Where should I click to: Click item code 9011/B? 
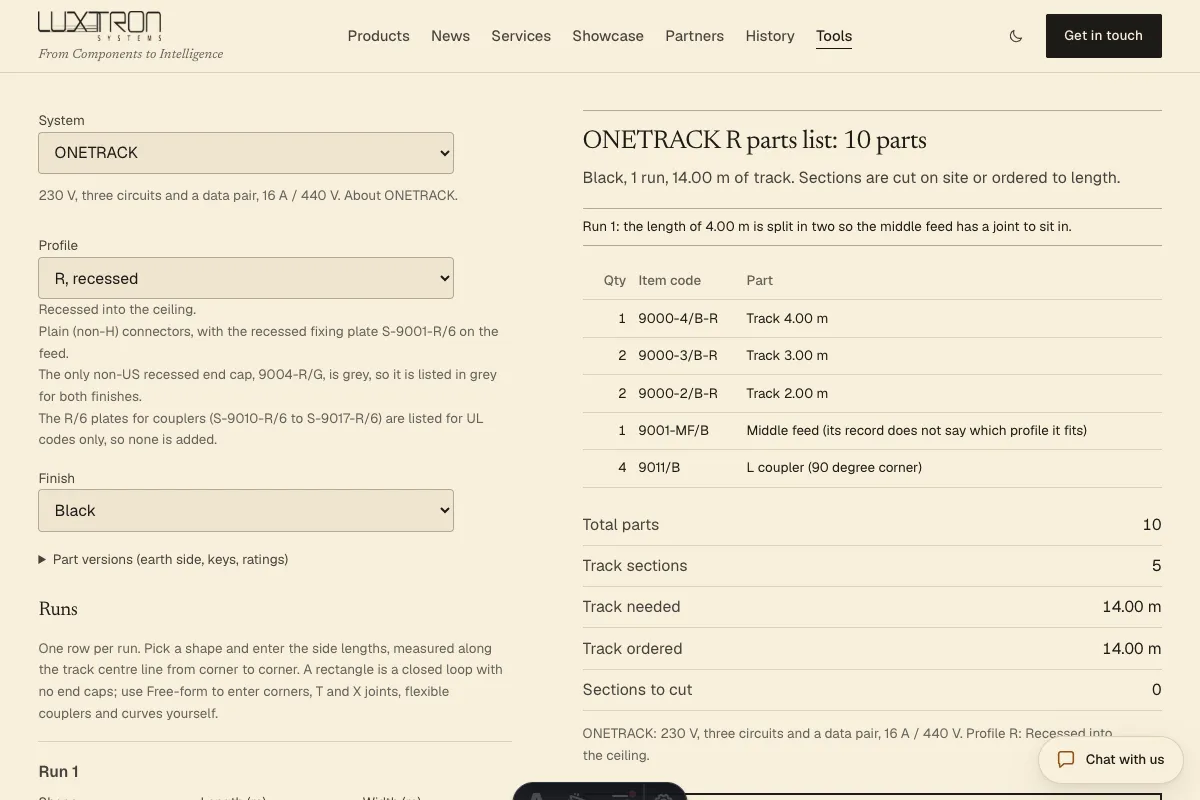point(659,467)
